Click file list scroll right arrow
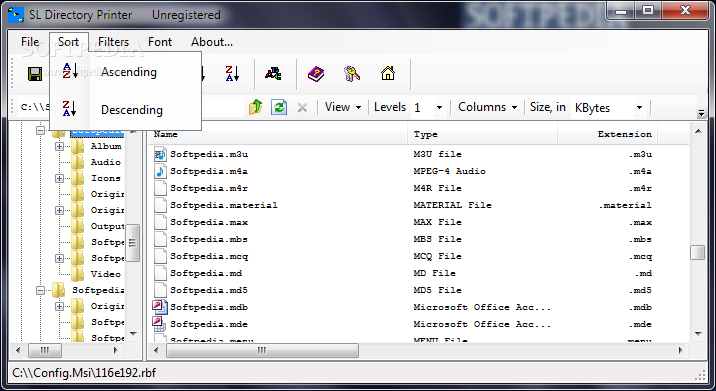716x391 pixels. coord(680,351)
